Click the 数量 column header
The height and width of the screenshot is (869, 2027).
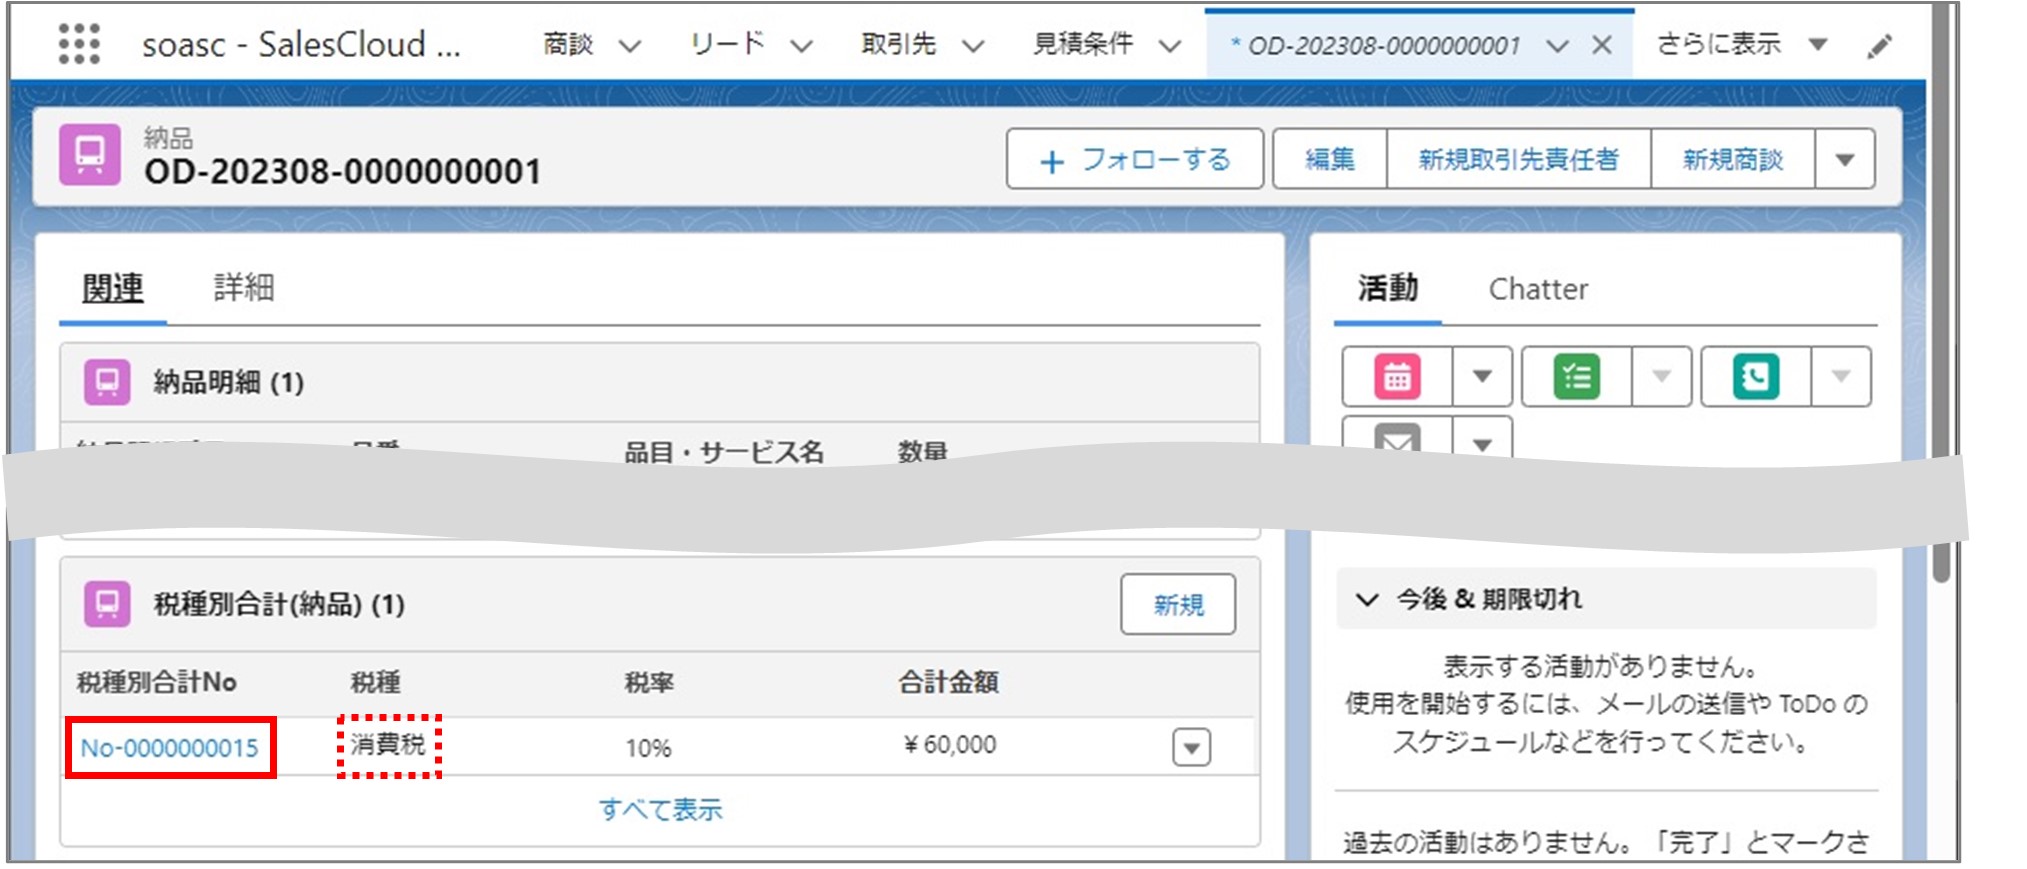click(922, 452)
